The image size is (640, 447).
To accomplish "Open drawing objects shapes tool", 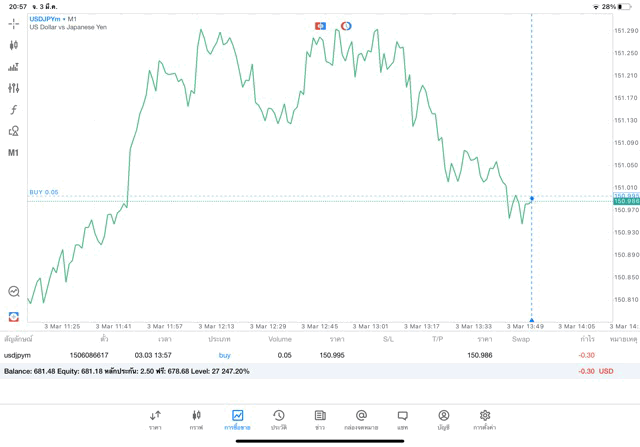I will 13,131.
